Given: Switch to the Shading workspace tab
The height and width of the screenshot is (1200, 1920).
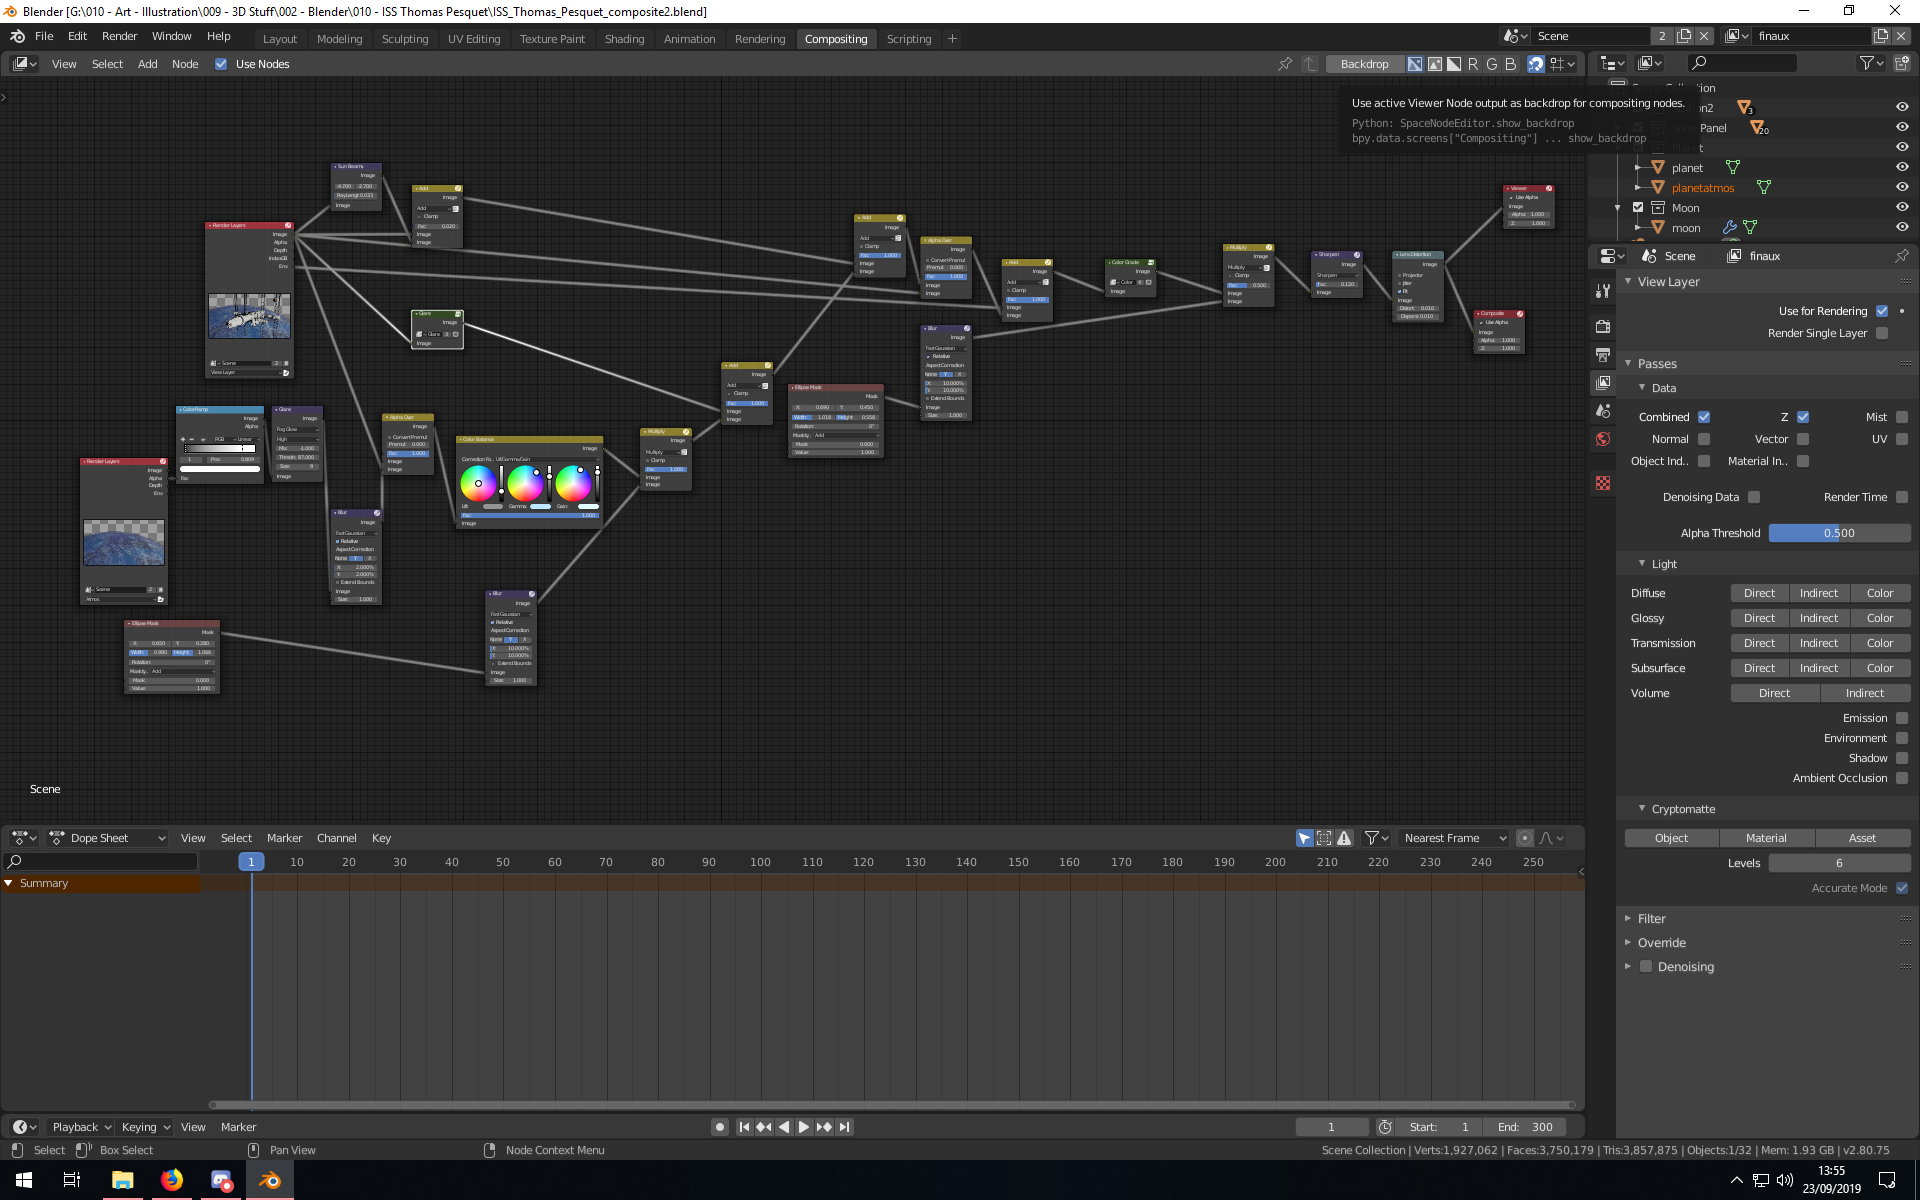Looking at the screenshot, I should pyautogui.click(x=624, y=39).
